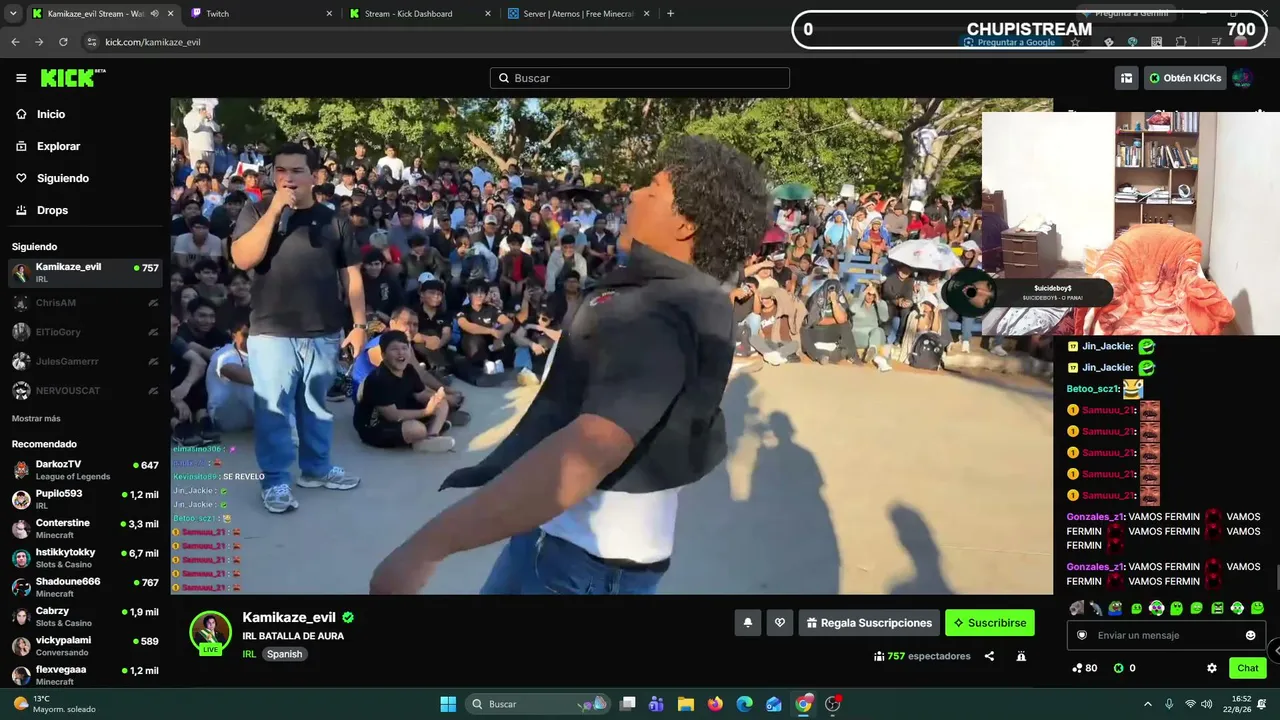Switch to Server | Aternos tab
Viewport: 1280px width, 720px height.
point(579,13)
